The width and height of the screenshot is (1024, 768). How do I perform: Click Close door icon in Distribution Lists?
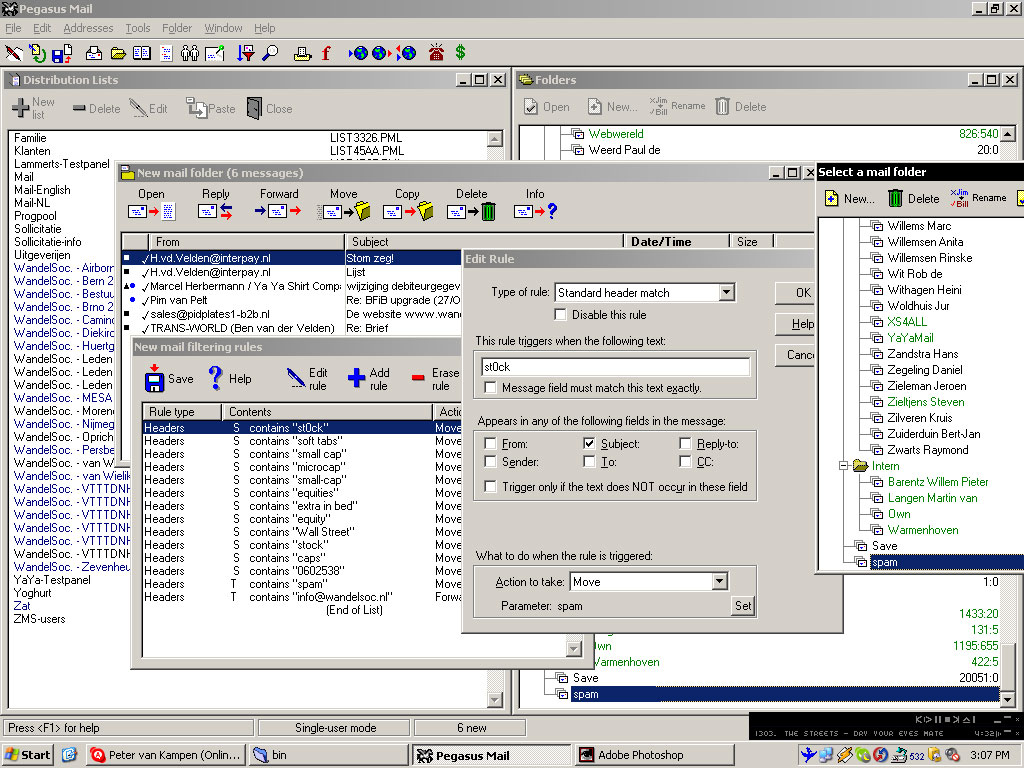[254, 108]
